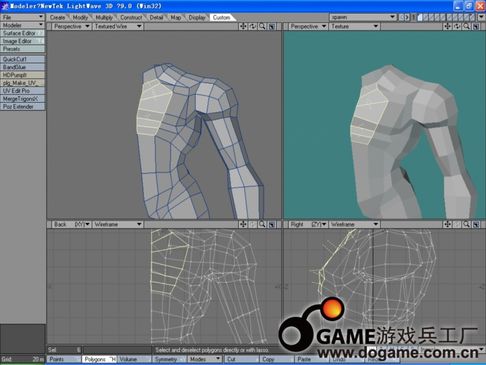Viewport: 486px width, 365px height.
Task: Open top-left viewport Perspective view dropdown
Action: pos(71,26)
